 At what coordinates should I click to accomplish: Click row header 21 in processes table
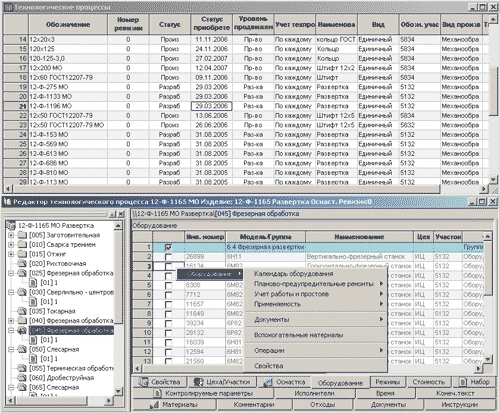(x=16, y=106)
